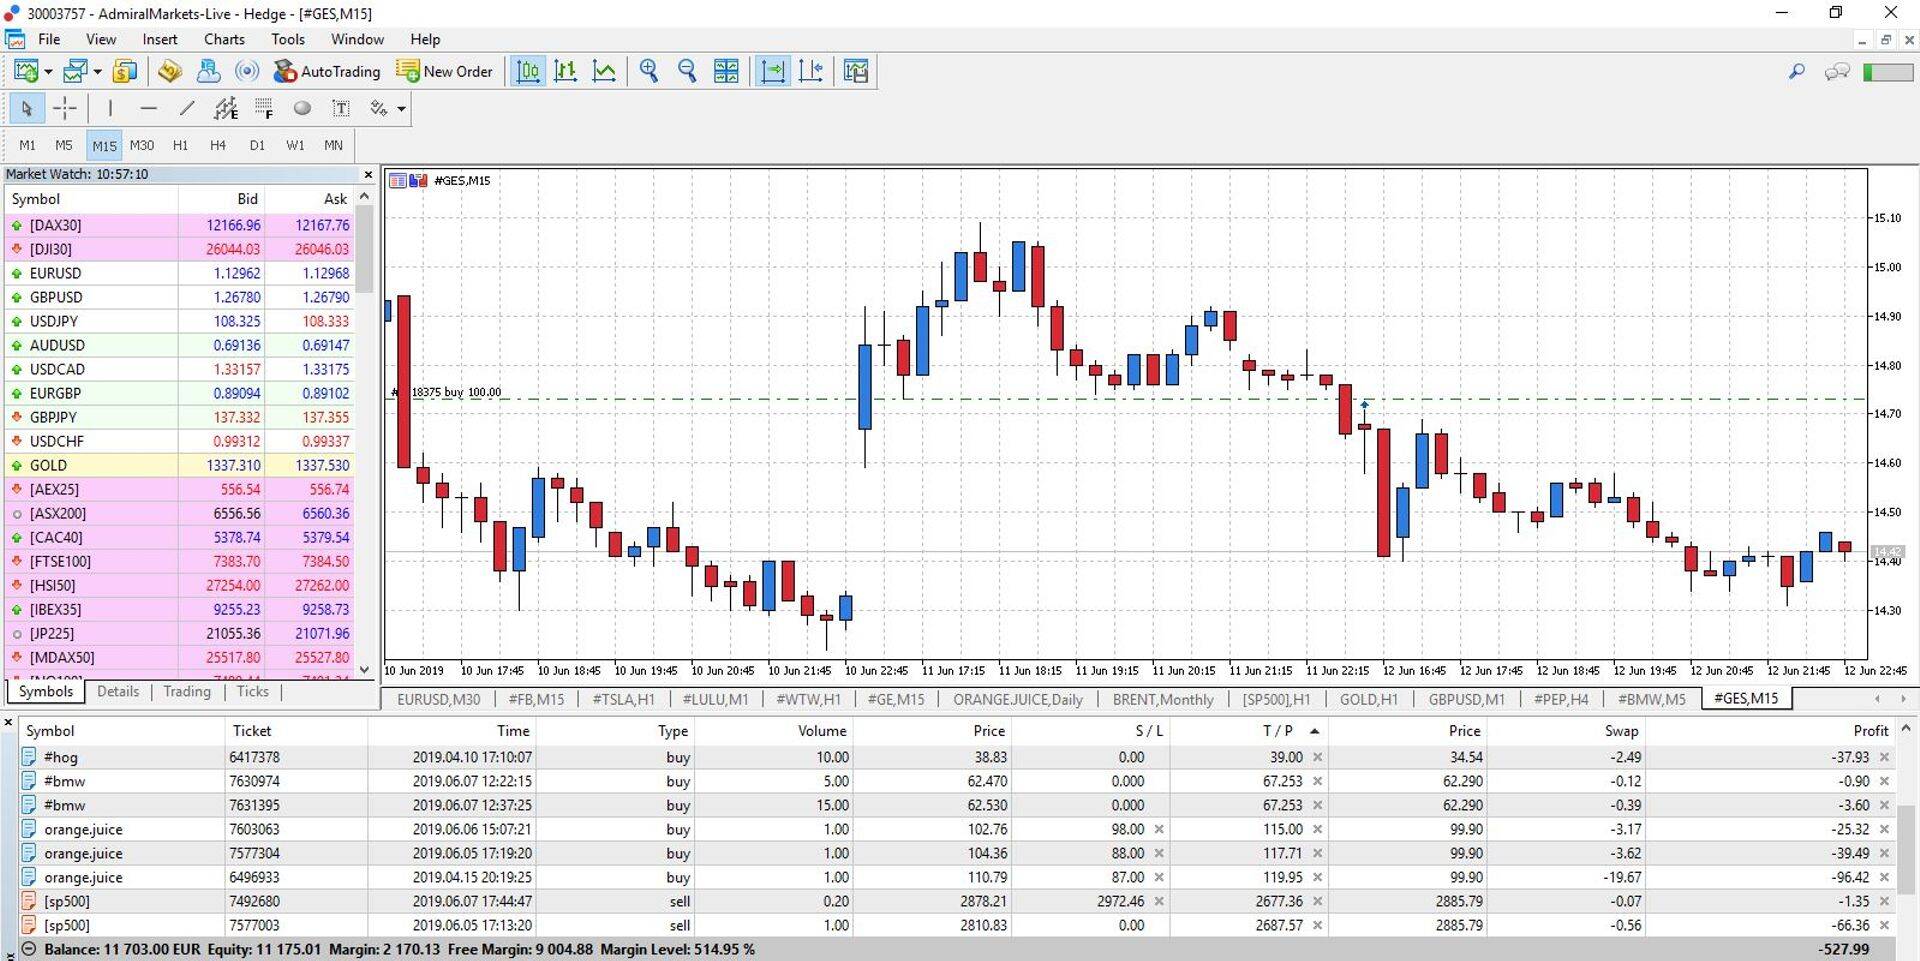
Task: Open the Charts menu
Action: coord(224,39)
